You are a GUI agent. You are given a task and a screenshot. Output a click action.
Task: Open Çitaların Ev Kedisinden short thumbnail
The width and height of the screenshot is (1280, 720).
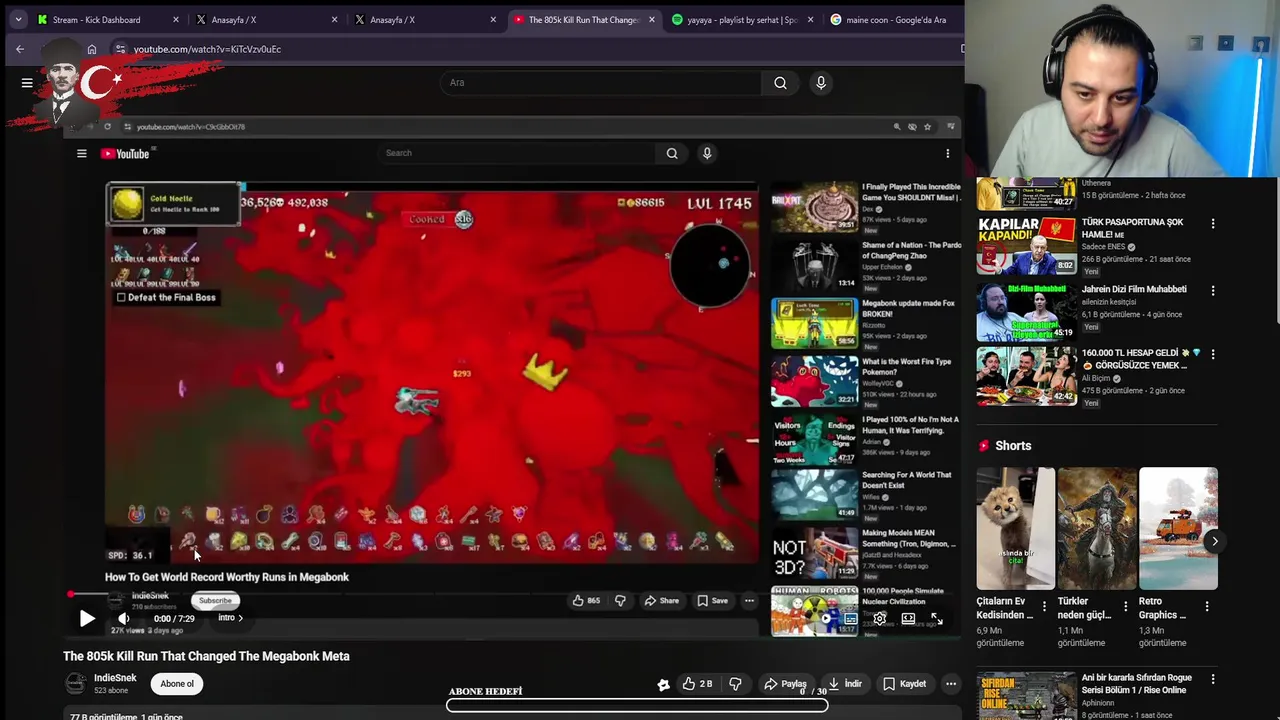pos(1015,528)
